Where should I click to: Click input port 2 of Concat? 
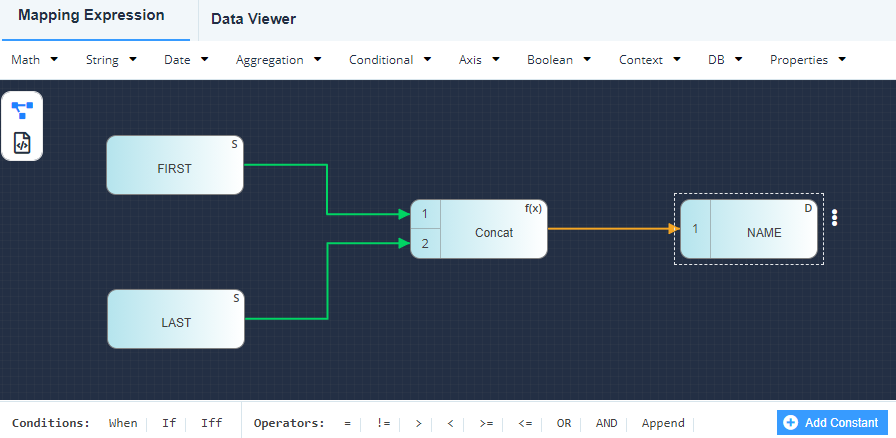(x=425, y=244)
